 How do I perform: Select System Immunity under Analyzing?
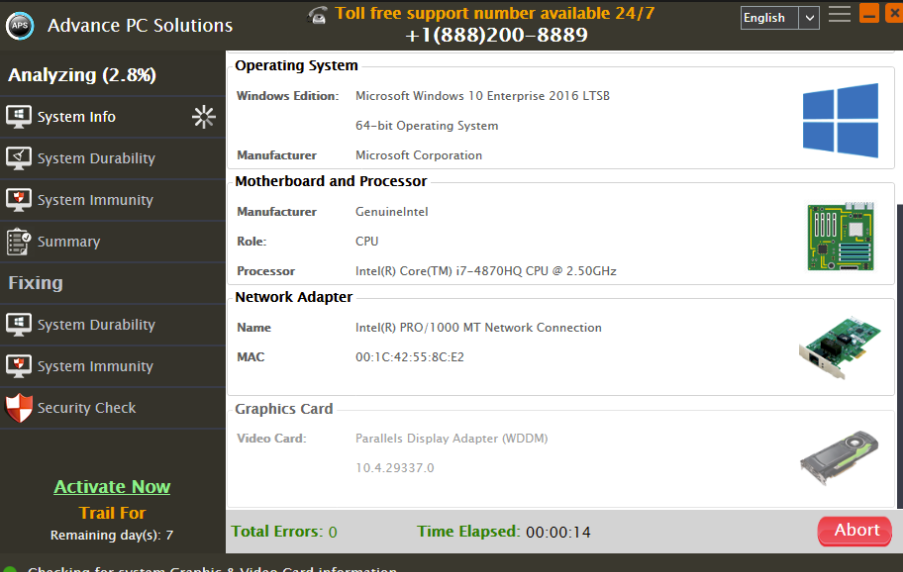pyautogui.click(x=113, y=200)
